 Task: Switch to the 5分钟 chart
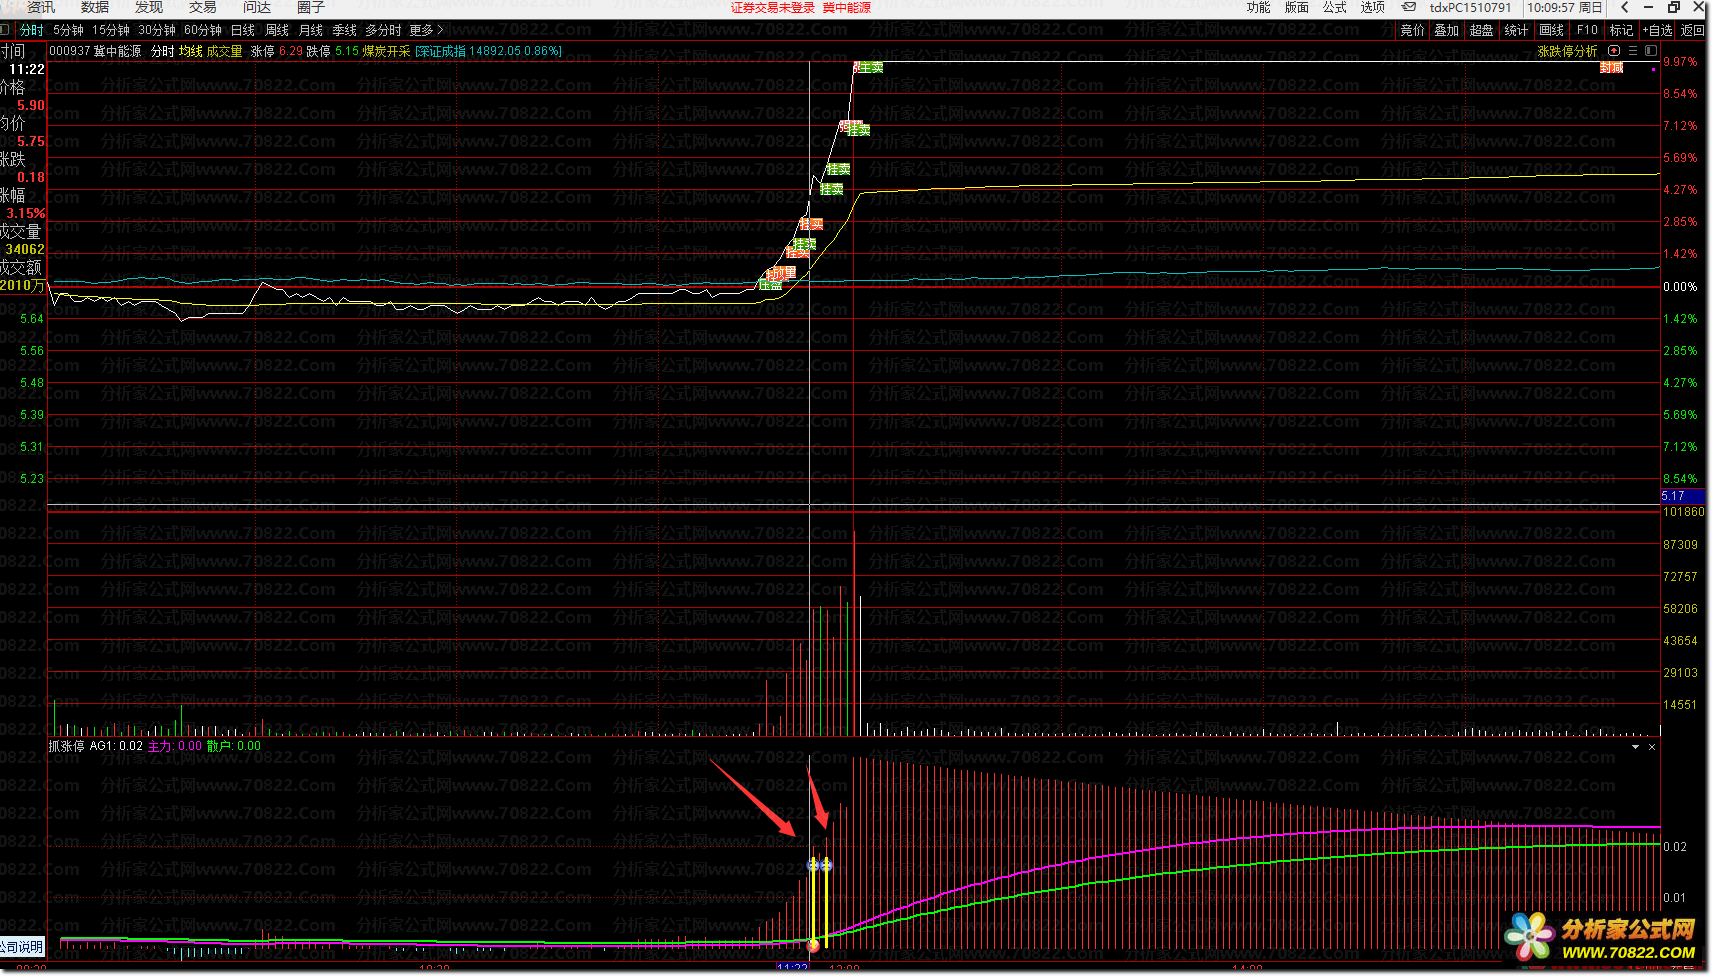pos(69,30)
